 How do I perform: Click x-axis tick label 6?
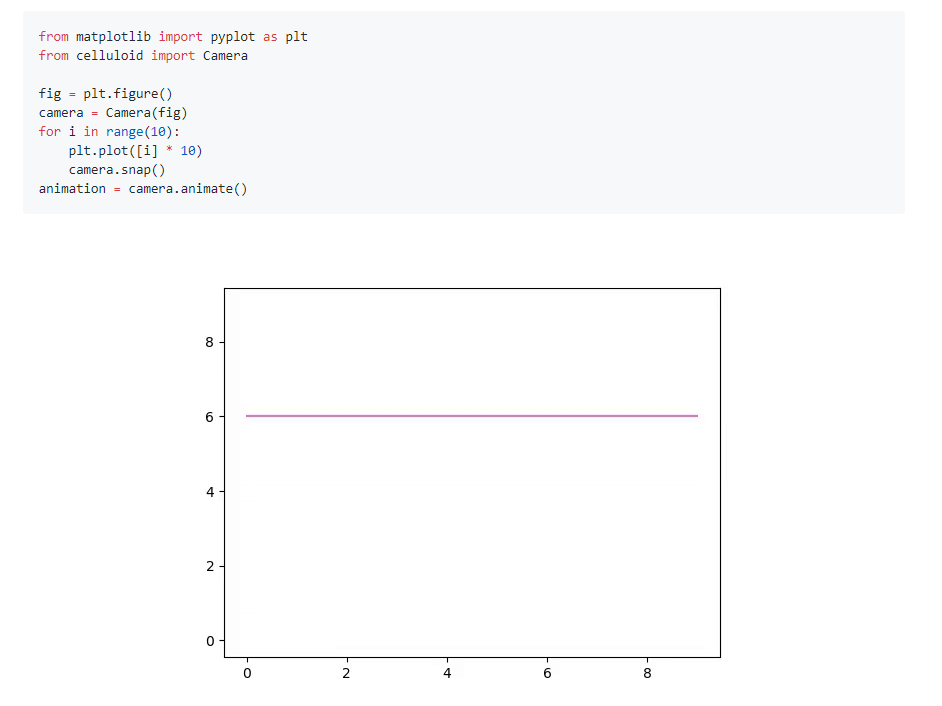[547, 674]
